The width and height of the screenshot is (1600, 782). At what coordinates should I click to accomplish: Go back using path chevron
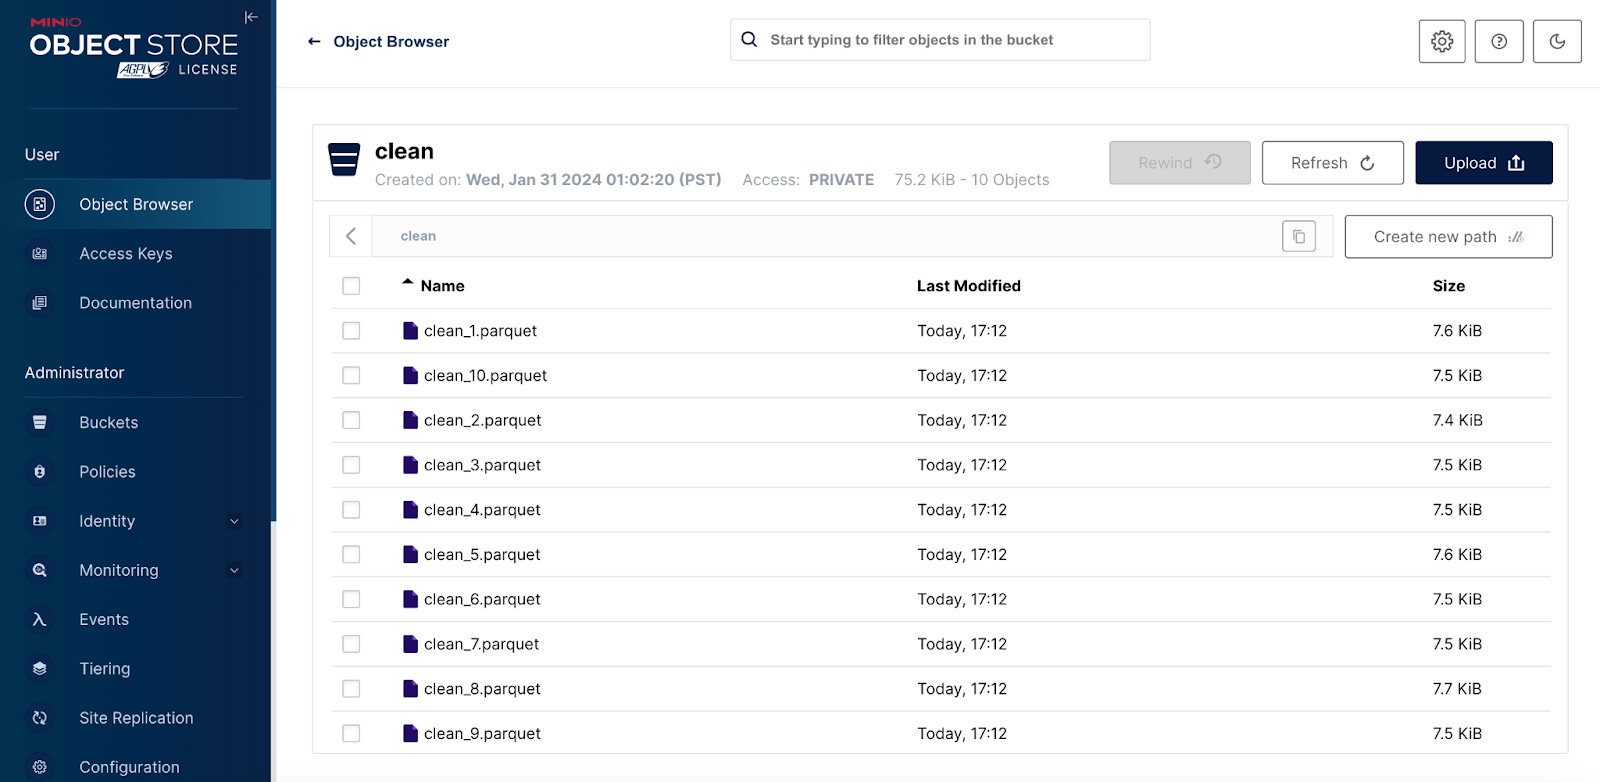click(351, 236)
